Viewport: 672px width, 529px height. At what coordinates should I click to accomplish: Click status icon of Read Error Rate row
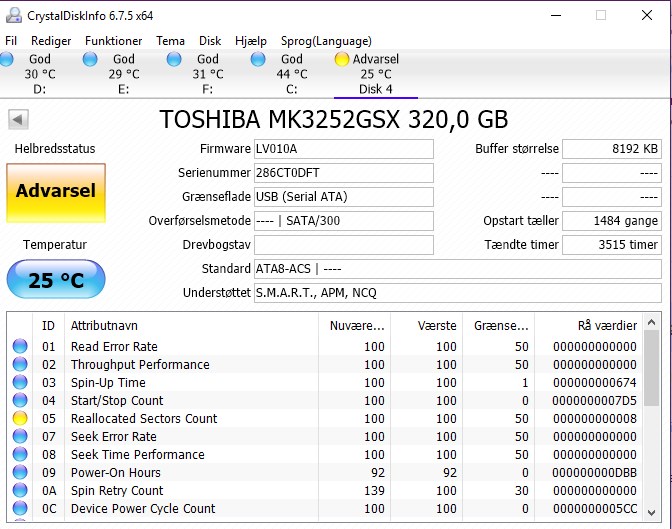point(20,346)
